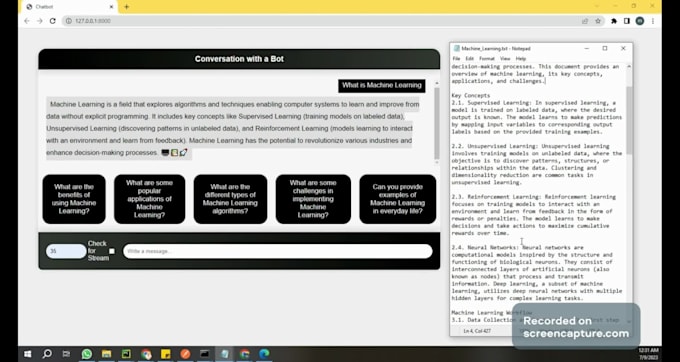Screen dimensions: 680x362
Task: Click the chat conversation scrollbar
Action: [x=437, y=124]
